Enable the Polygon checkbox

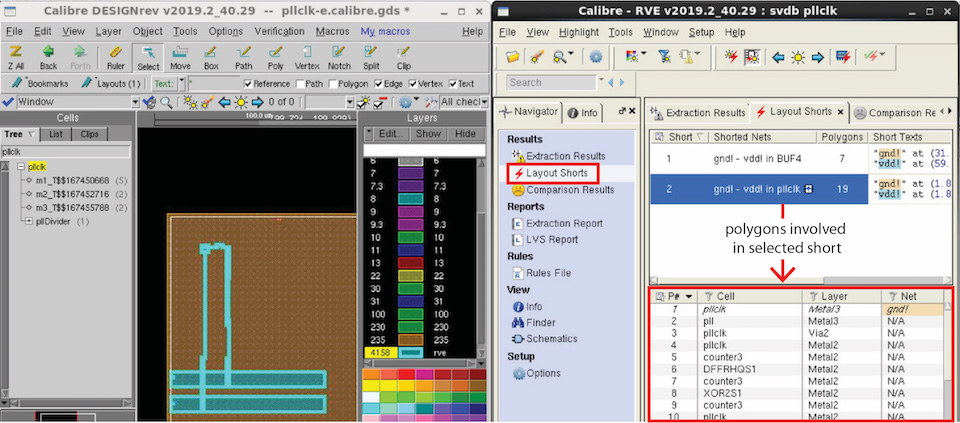click(332, 84)
